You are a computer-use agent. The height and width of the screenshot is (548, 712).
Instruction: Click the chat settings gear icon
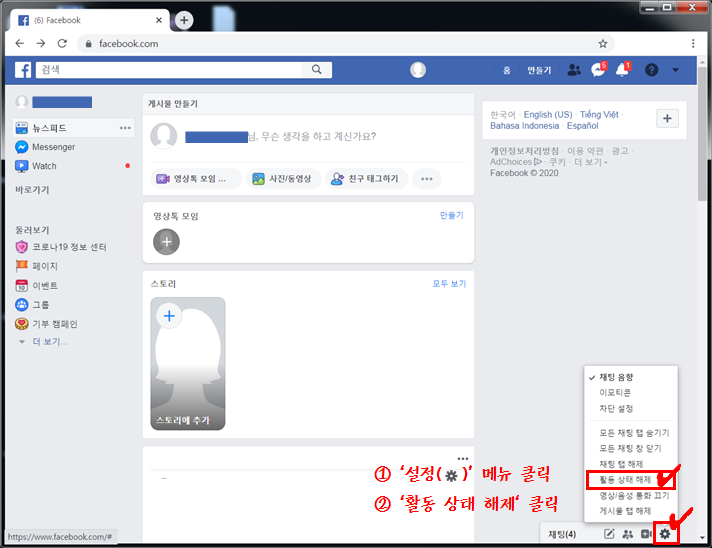665,534
